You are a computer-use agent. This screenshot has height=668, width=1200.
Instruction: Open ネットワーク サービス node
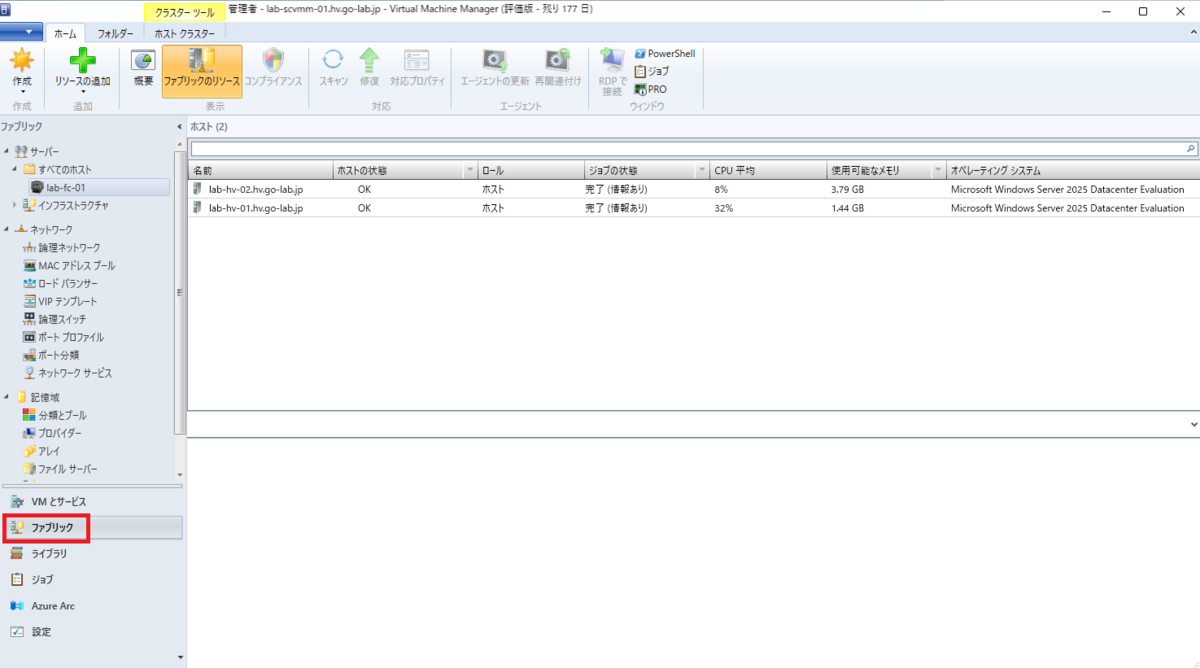pos(67,373)
